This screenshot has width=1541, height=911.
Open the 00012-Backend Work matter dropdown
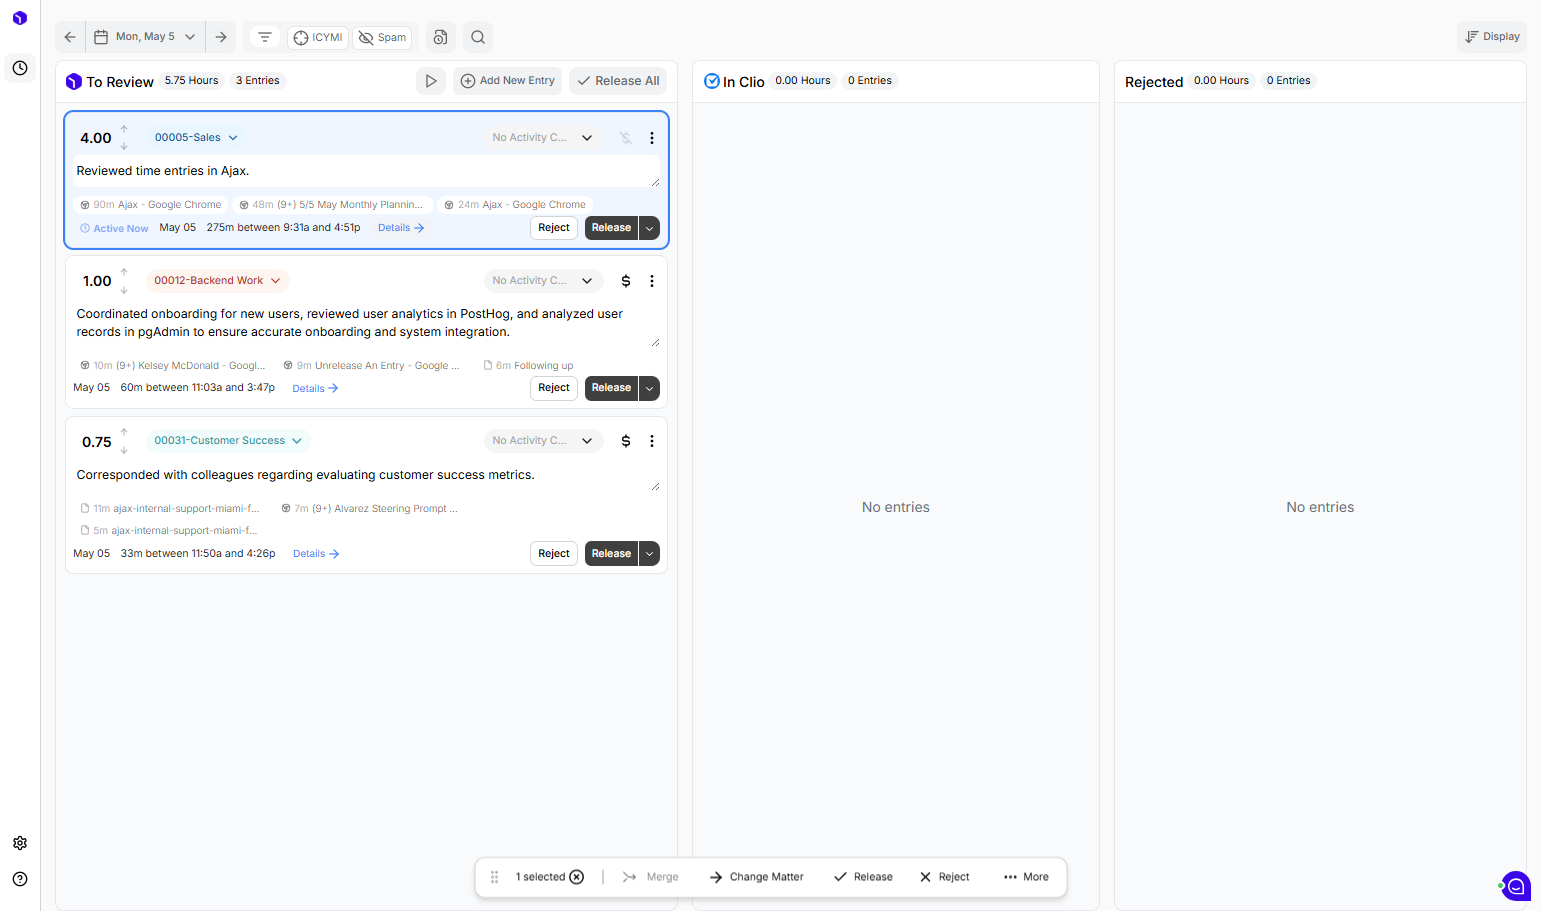[x=217, y=281]
